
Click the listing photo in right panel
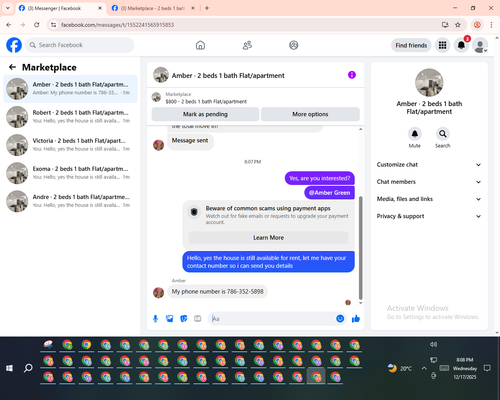click(429, 82)
